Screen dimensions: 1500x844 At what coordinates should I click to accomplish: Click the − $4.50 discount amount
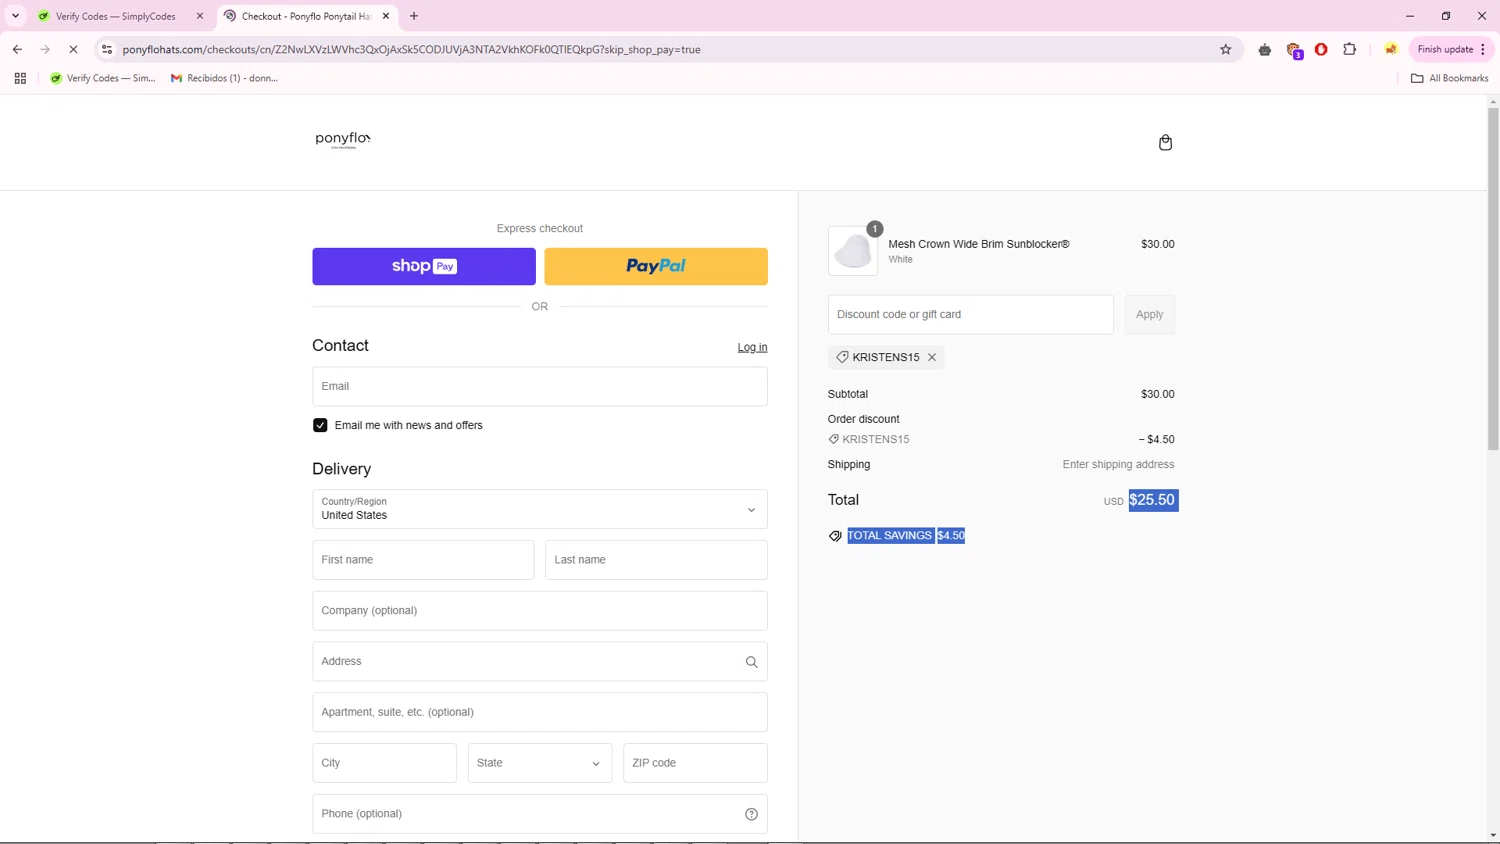tap(1156, 439)
